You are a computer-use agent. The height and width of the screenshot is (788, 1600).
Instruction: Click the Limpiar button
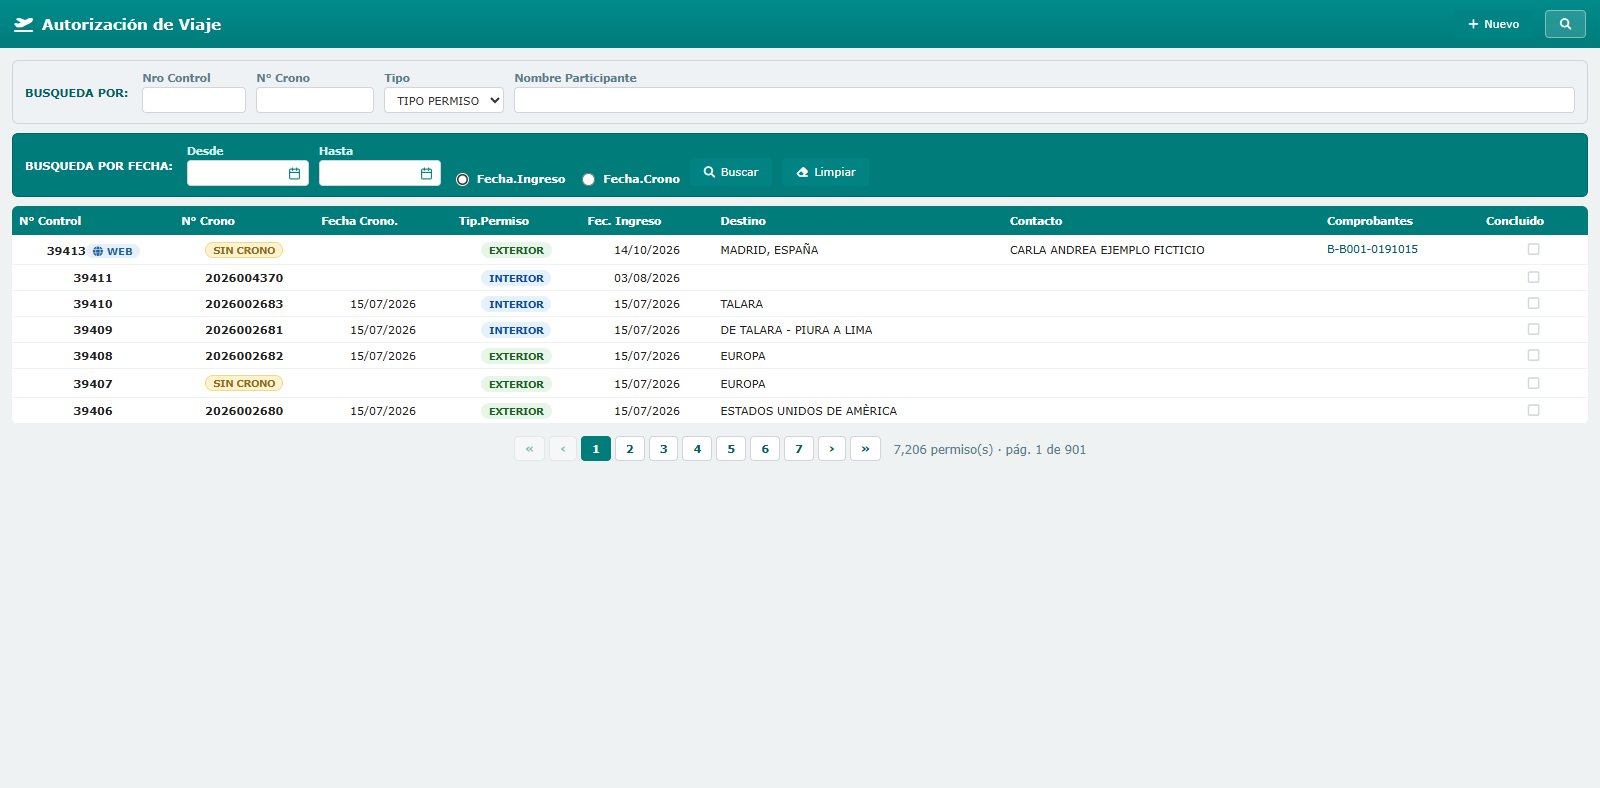point(825,172)
